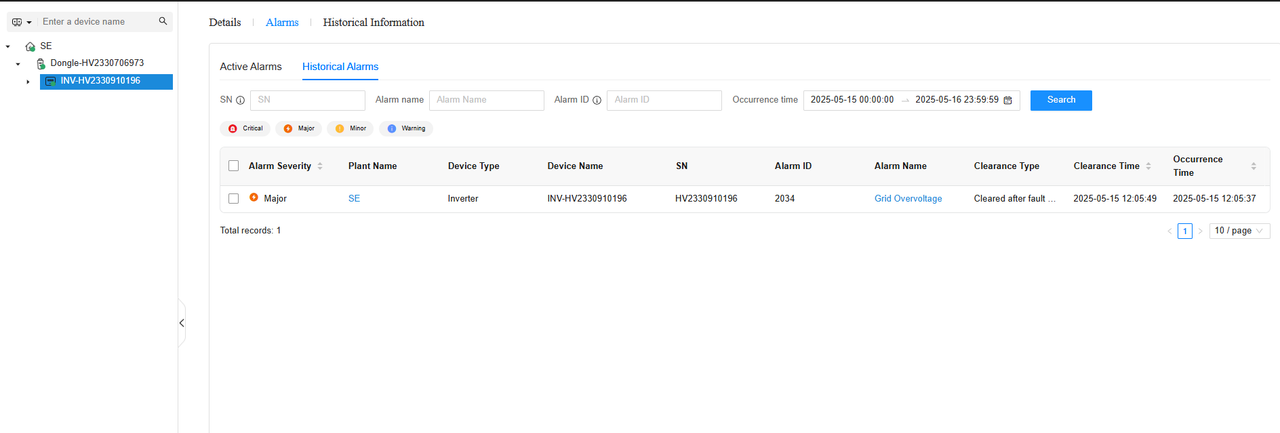
Task: Toggle the Major severity filter
Action: (298, 128)
